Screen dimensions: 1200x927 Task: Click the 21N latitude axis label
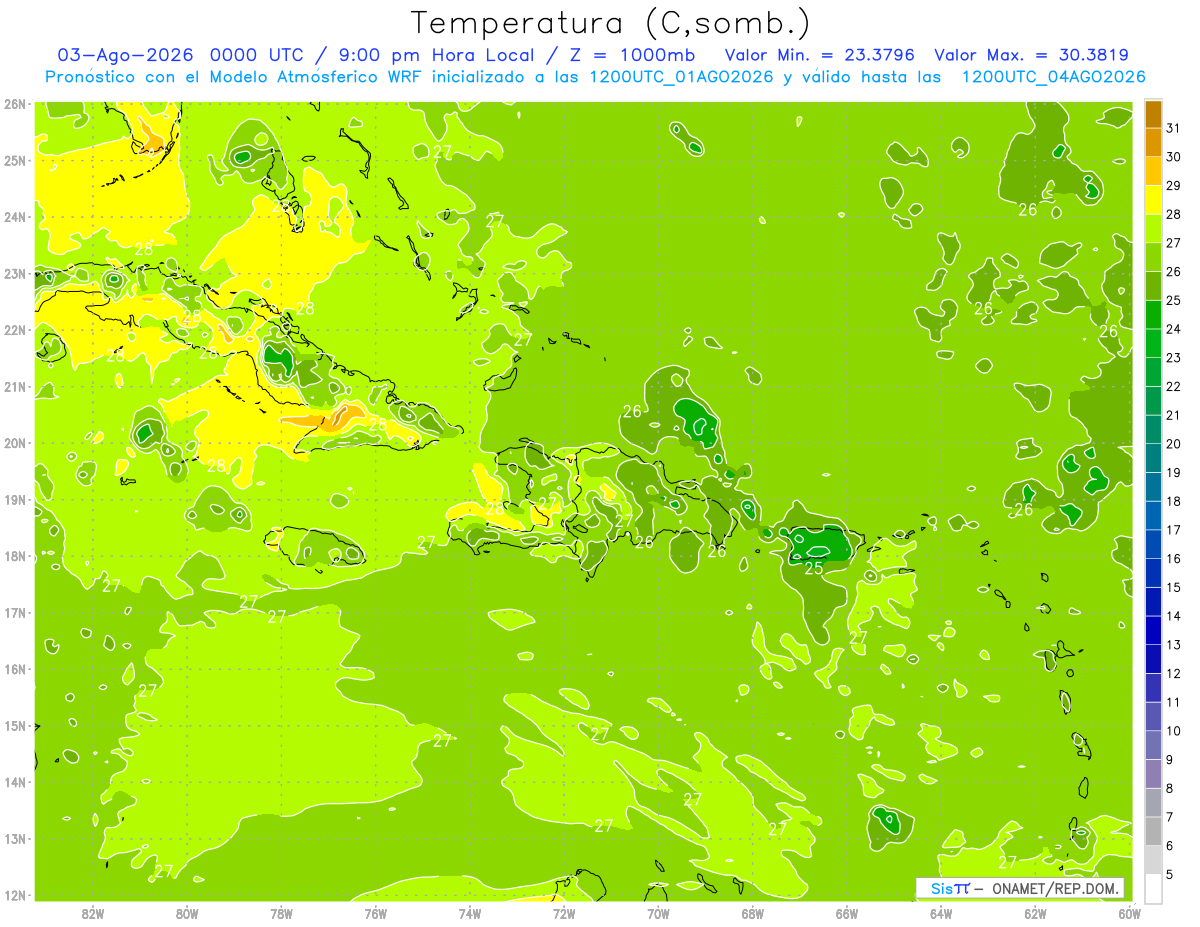(14, 387)
